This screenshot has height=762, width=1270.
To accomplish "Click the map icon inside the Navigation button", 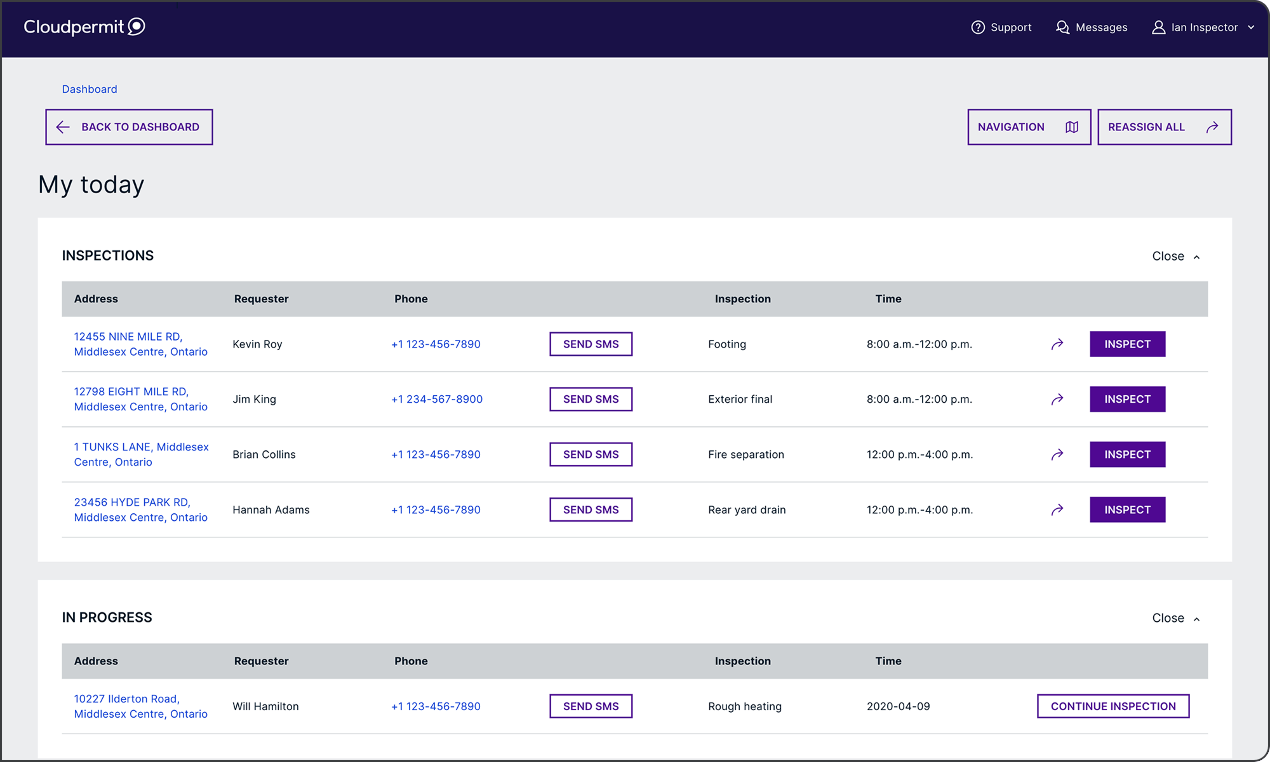I will (1071, 127).
